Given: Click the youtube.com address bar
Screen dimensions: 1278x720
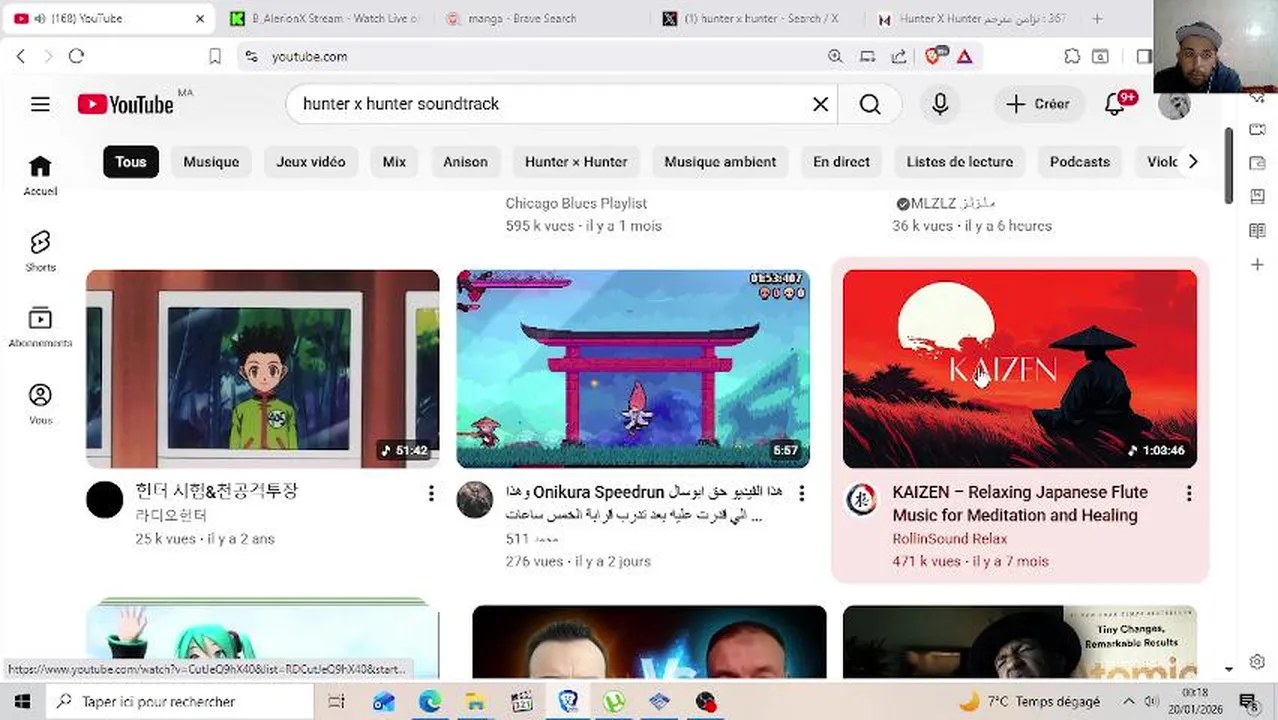Looking at the screenshot, I should coord(540,57).
